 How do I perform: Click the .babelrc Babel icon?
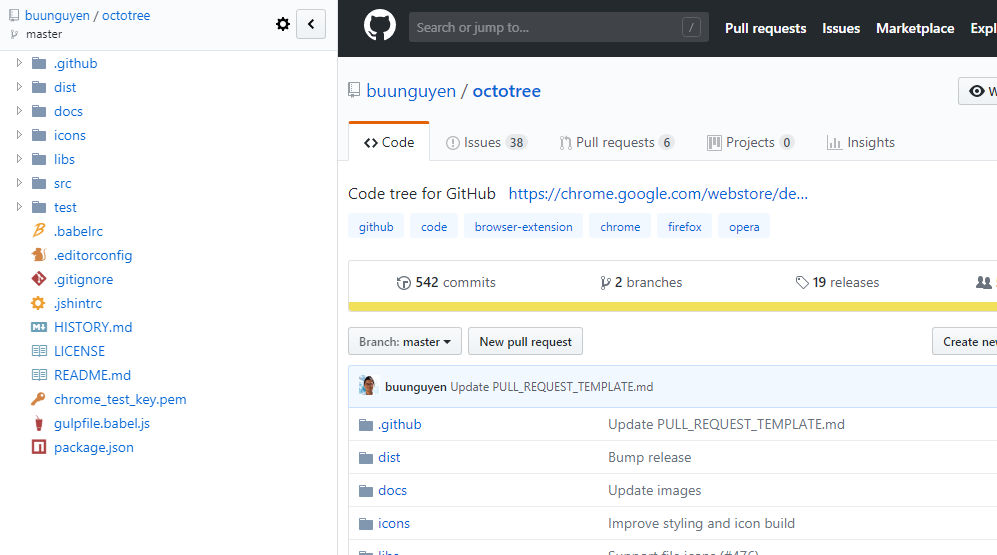tap(39, 231)
